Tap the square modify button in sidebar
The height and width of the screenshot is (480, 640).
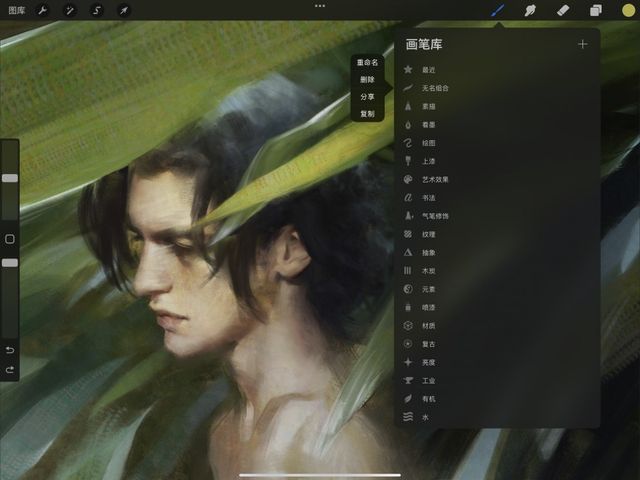tap(10, 239)
